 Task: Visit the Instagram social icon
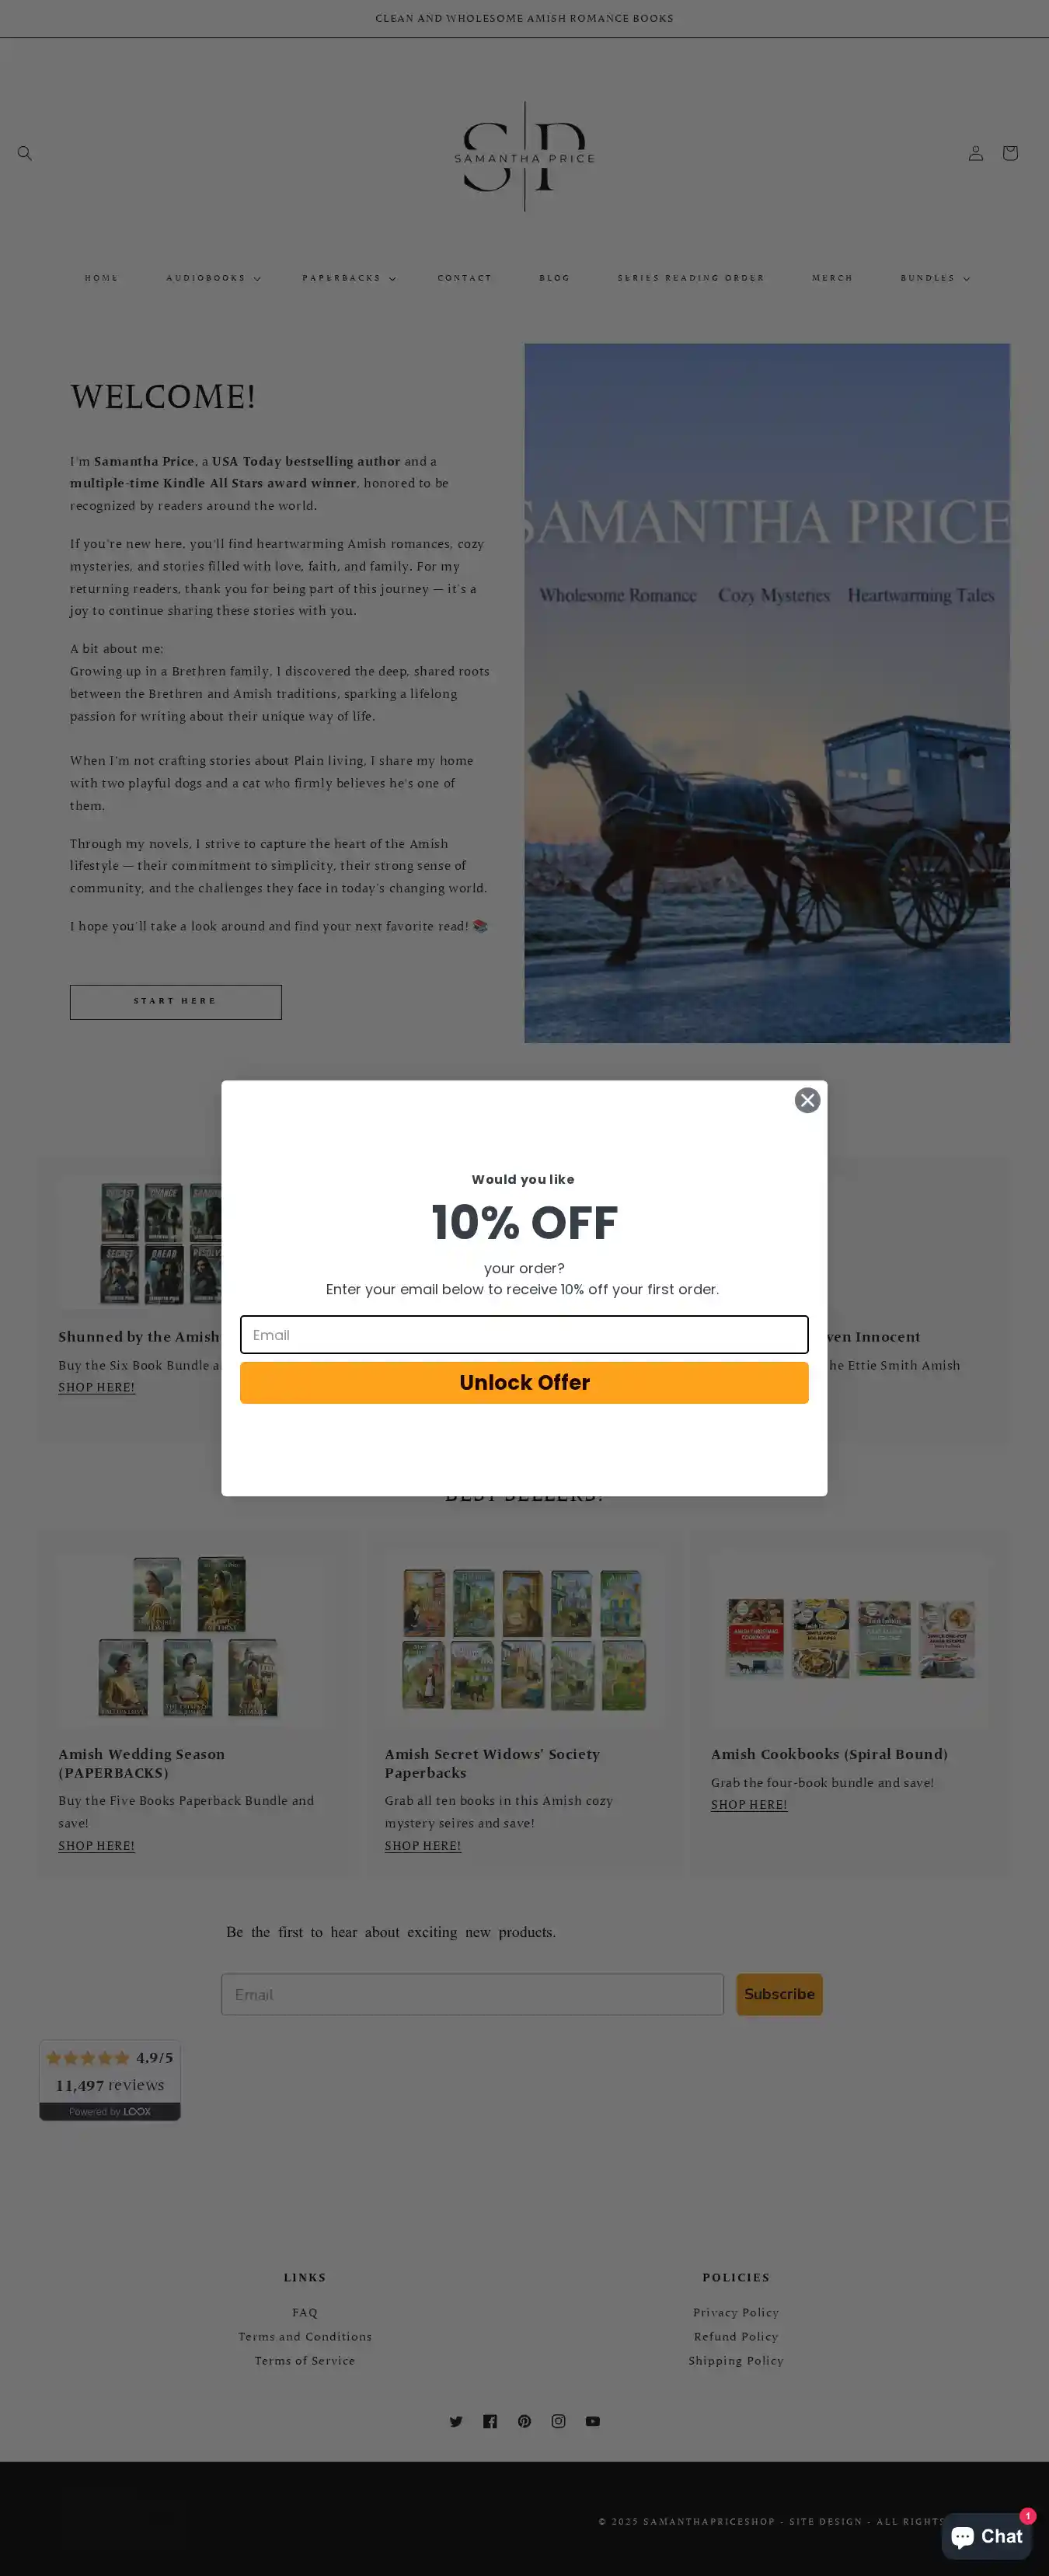pos(558,2421)
